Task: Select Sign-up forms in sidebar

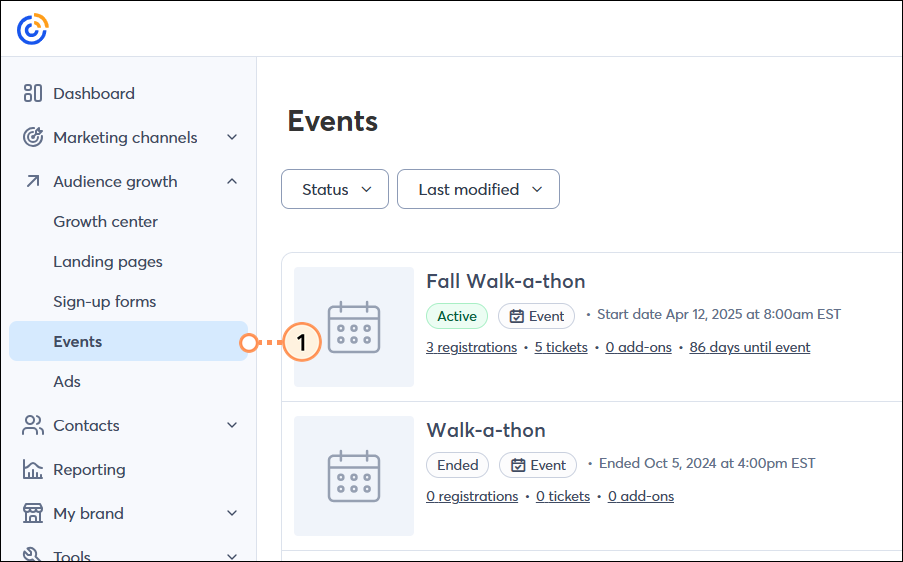Action: click(x=104, y=302)
